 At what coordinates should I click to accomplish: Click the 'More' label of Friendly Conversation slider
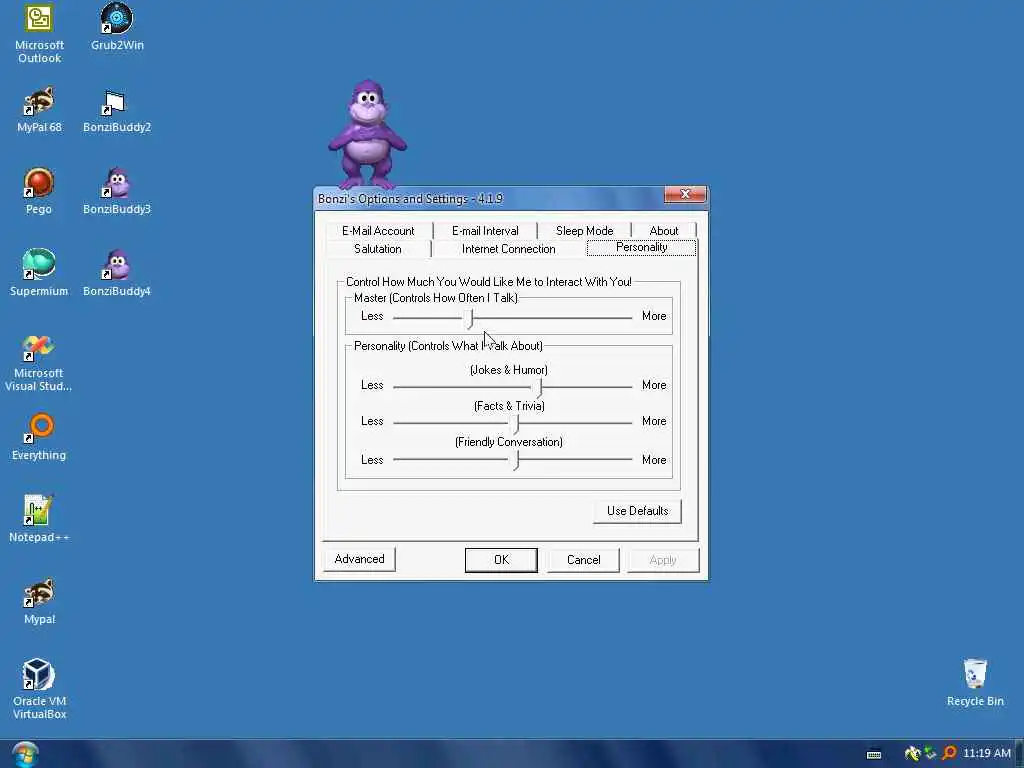(654, 460)
